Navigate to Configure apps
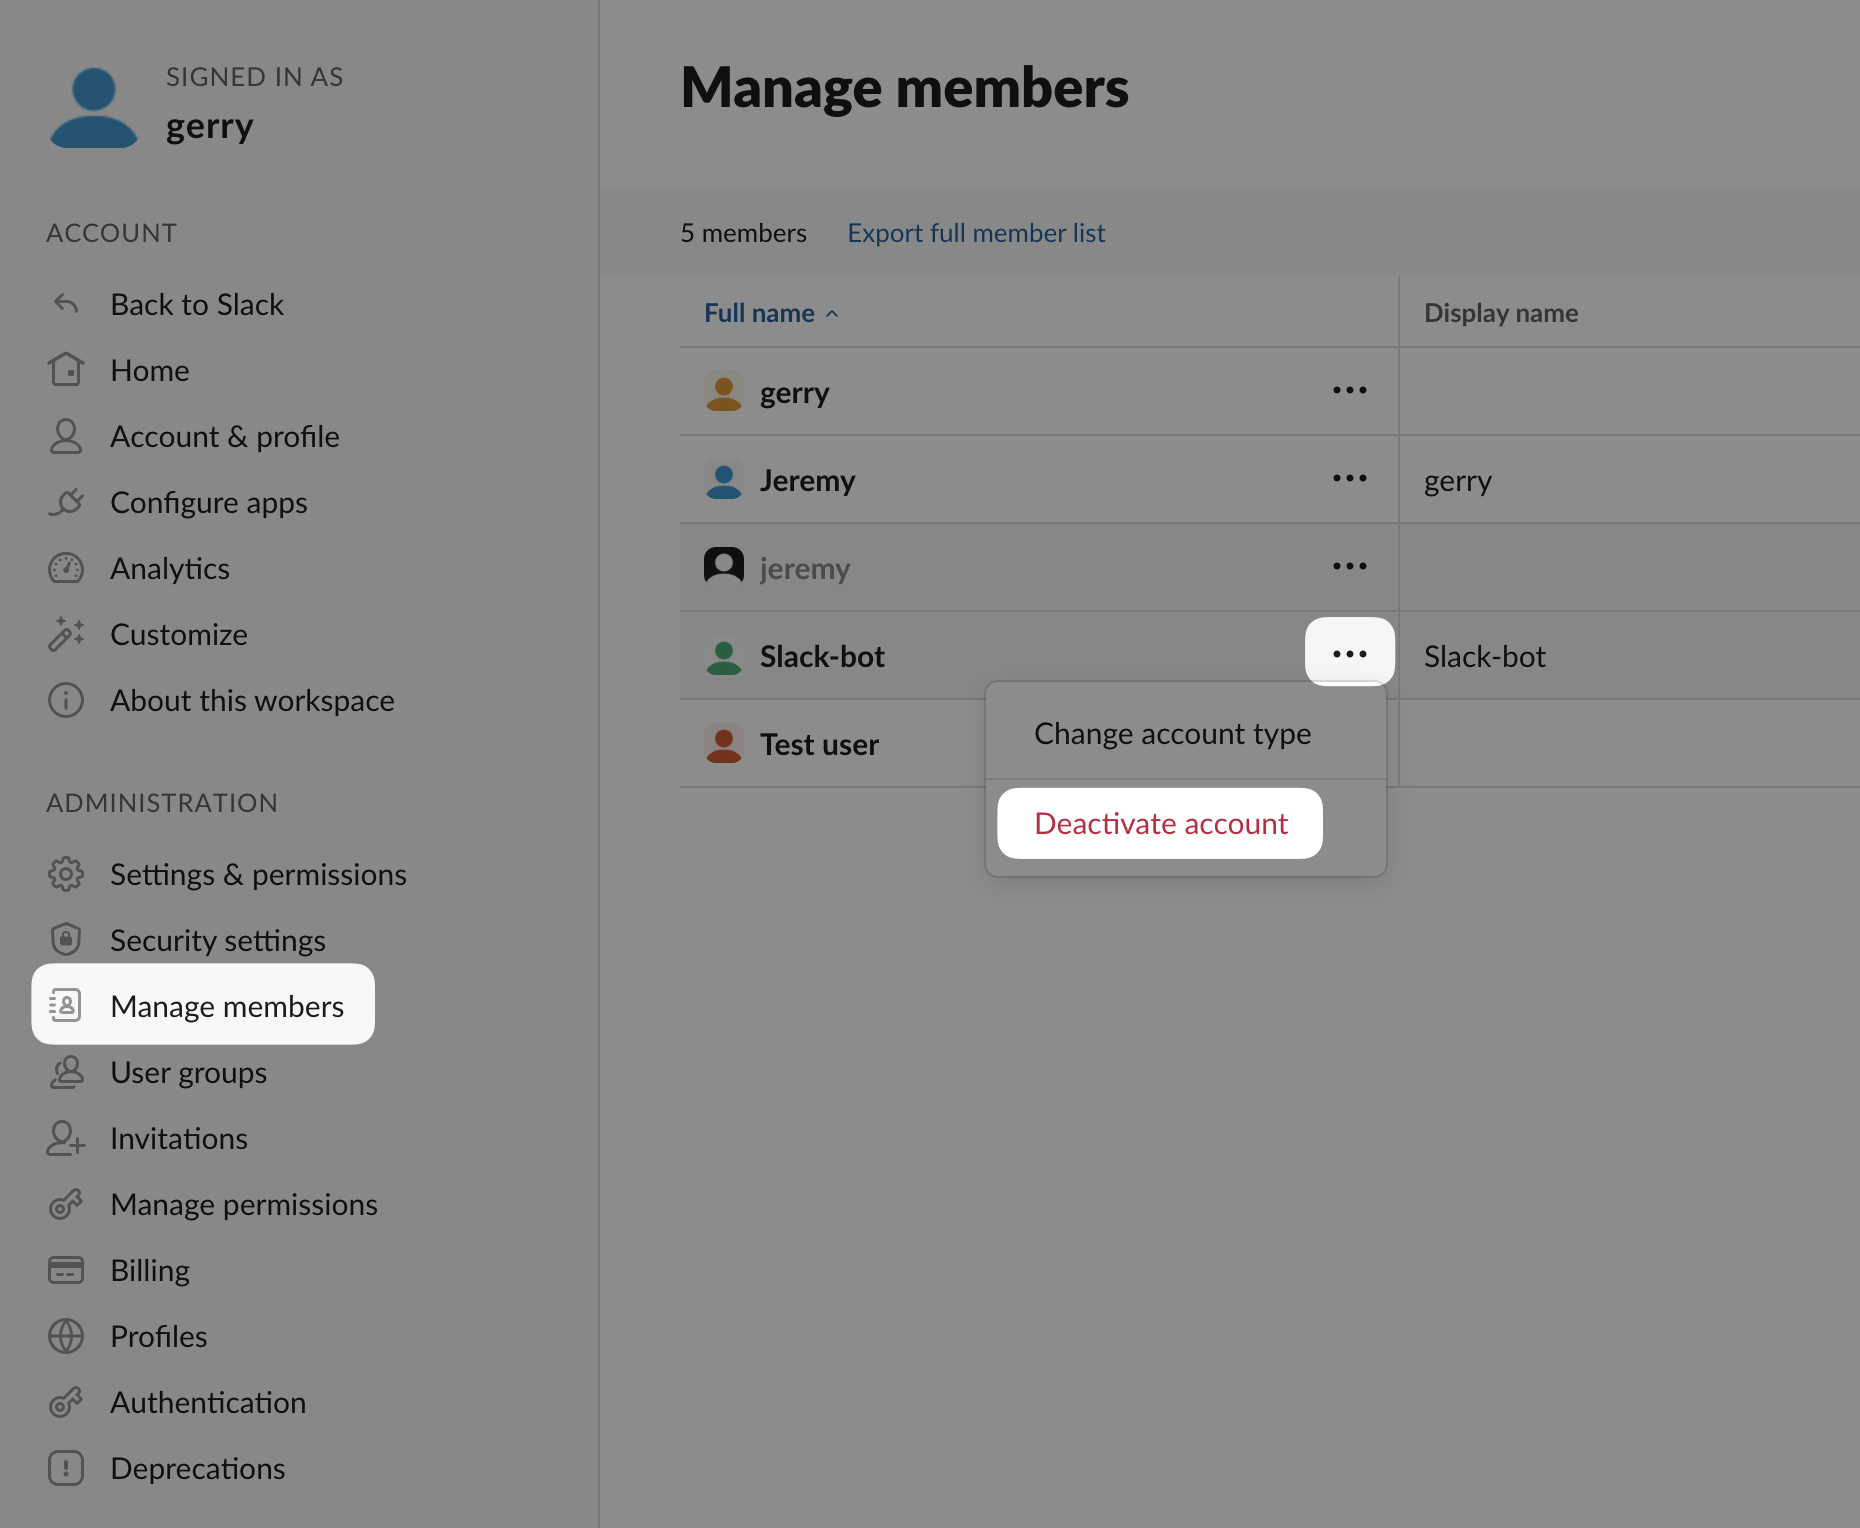 point(209,502)
